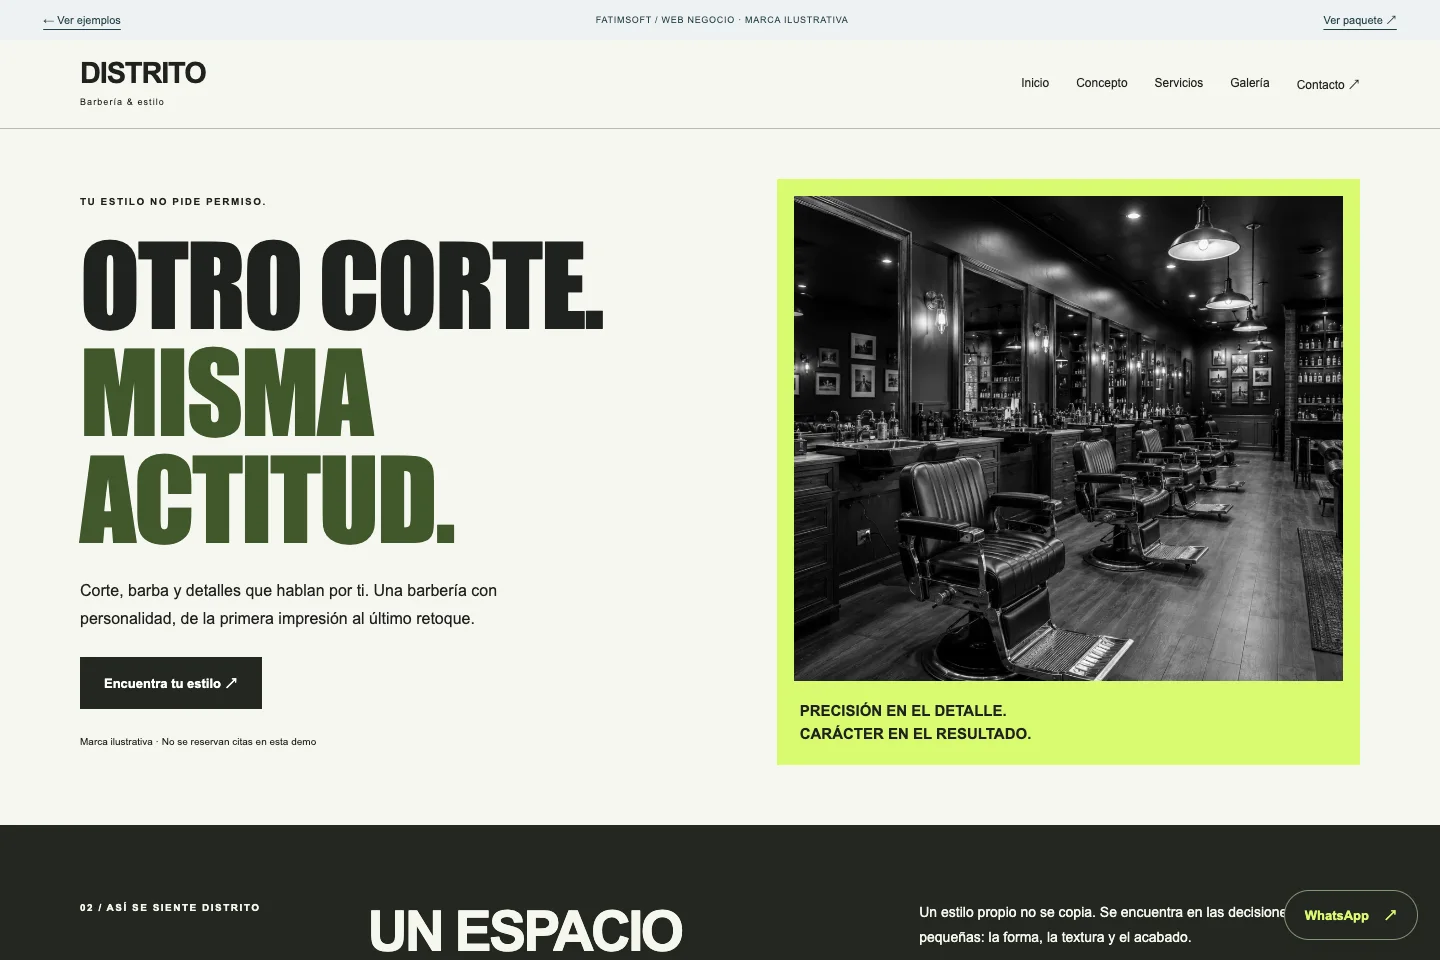Open the Ver paquete link
This screenshot has width=1440, height=960.
click(1359, 20)
